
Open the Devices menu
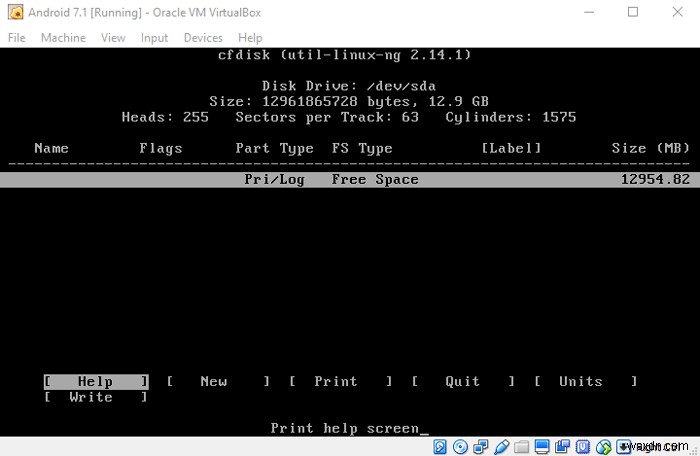[x=203, y=38]
